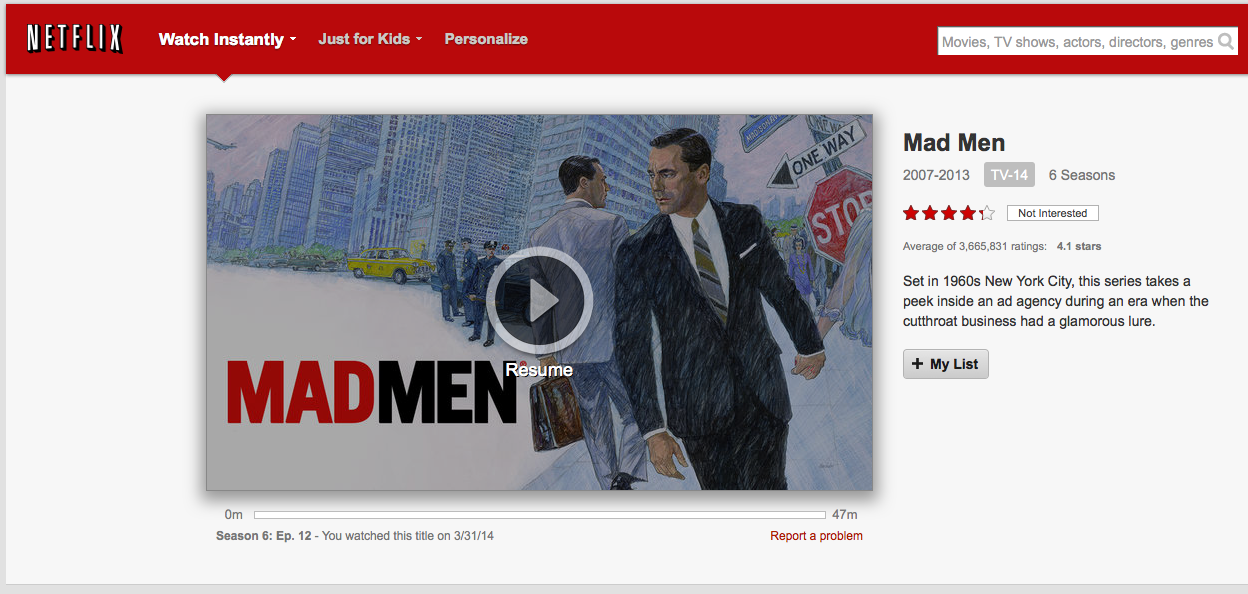Image resolution: width=1248 pixels, height=594 pixels.
Task: Click the Mad Men poster artwork logo
Action: pyautogui.click(x=372, y=391)
